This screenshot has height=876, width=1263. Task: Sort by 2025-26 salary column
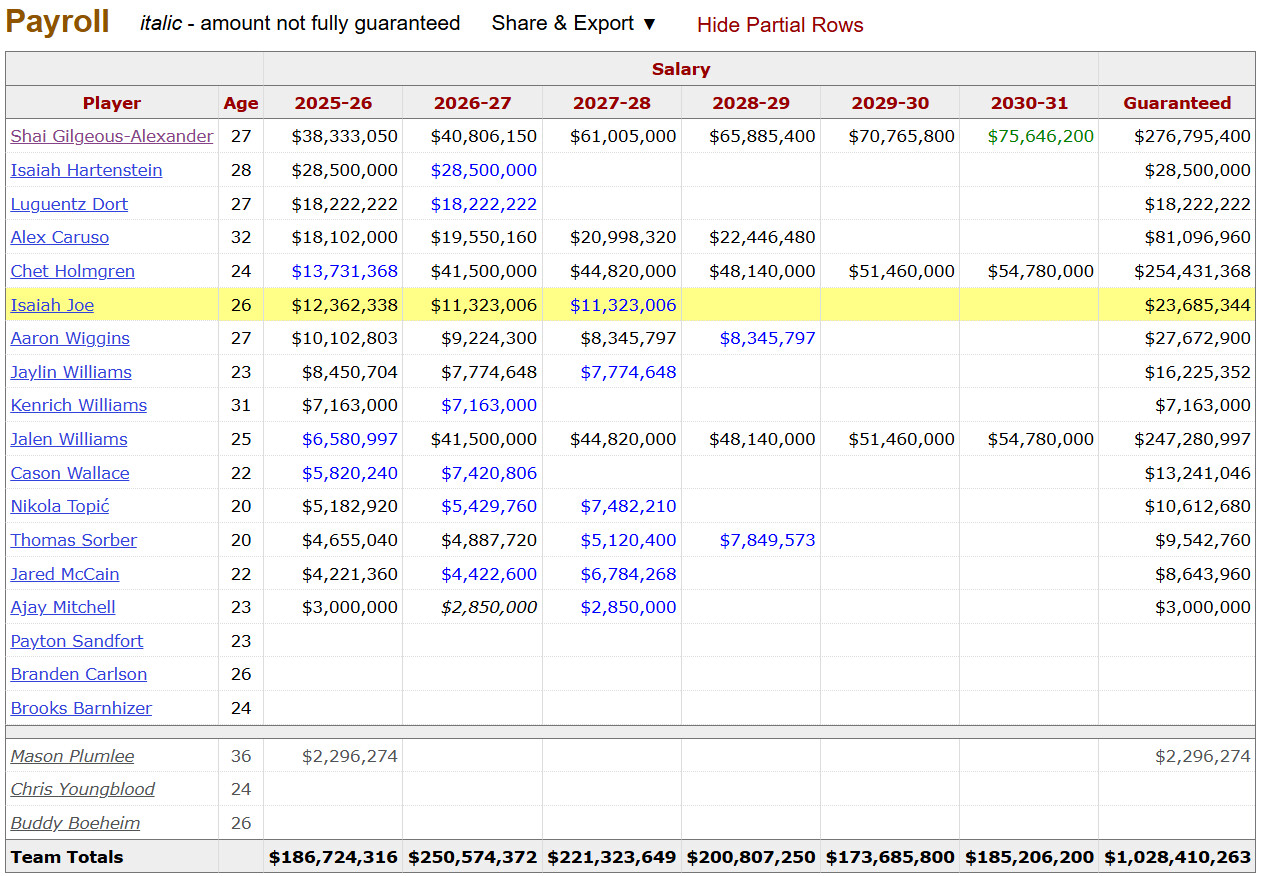click(333, 103)
